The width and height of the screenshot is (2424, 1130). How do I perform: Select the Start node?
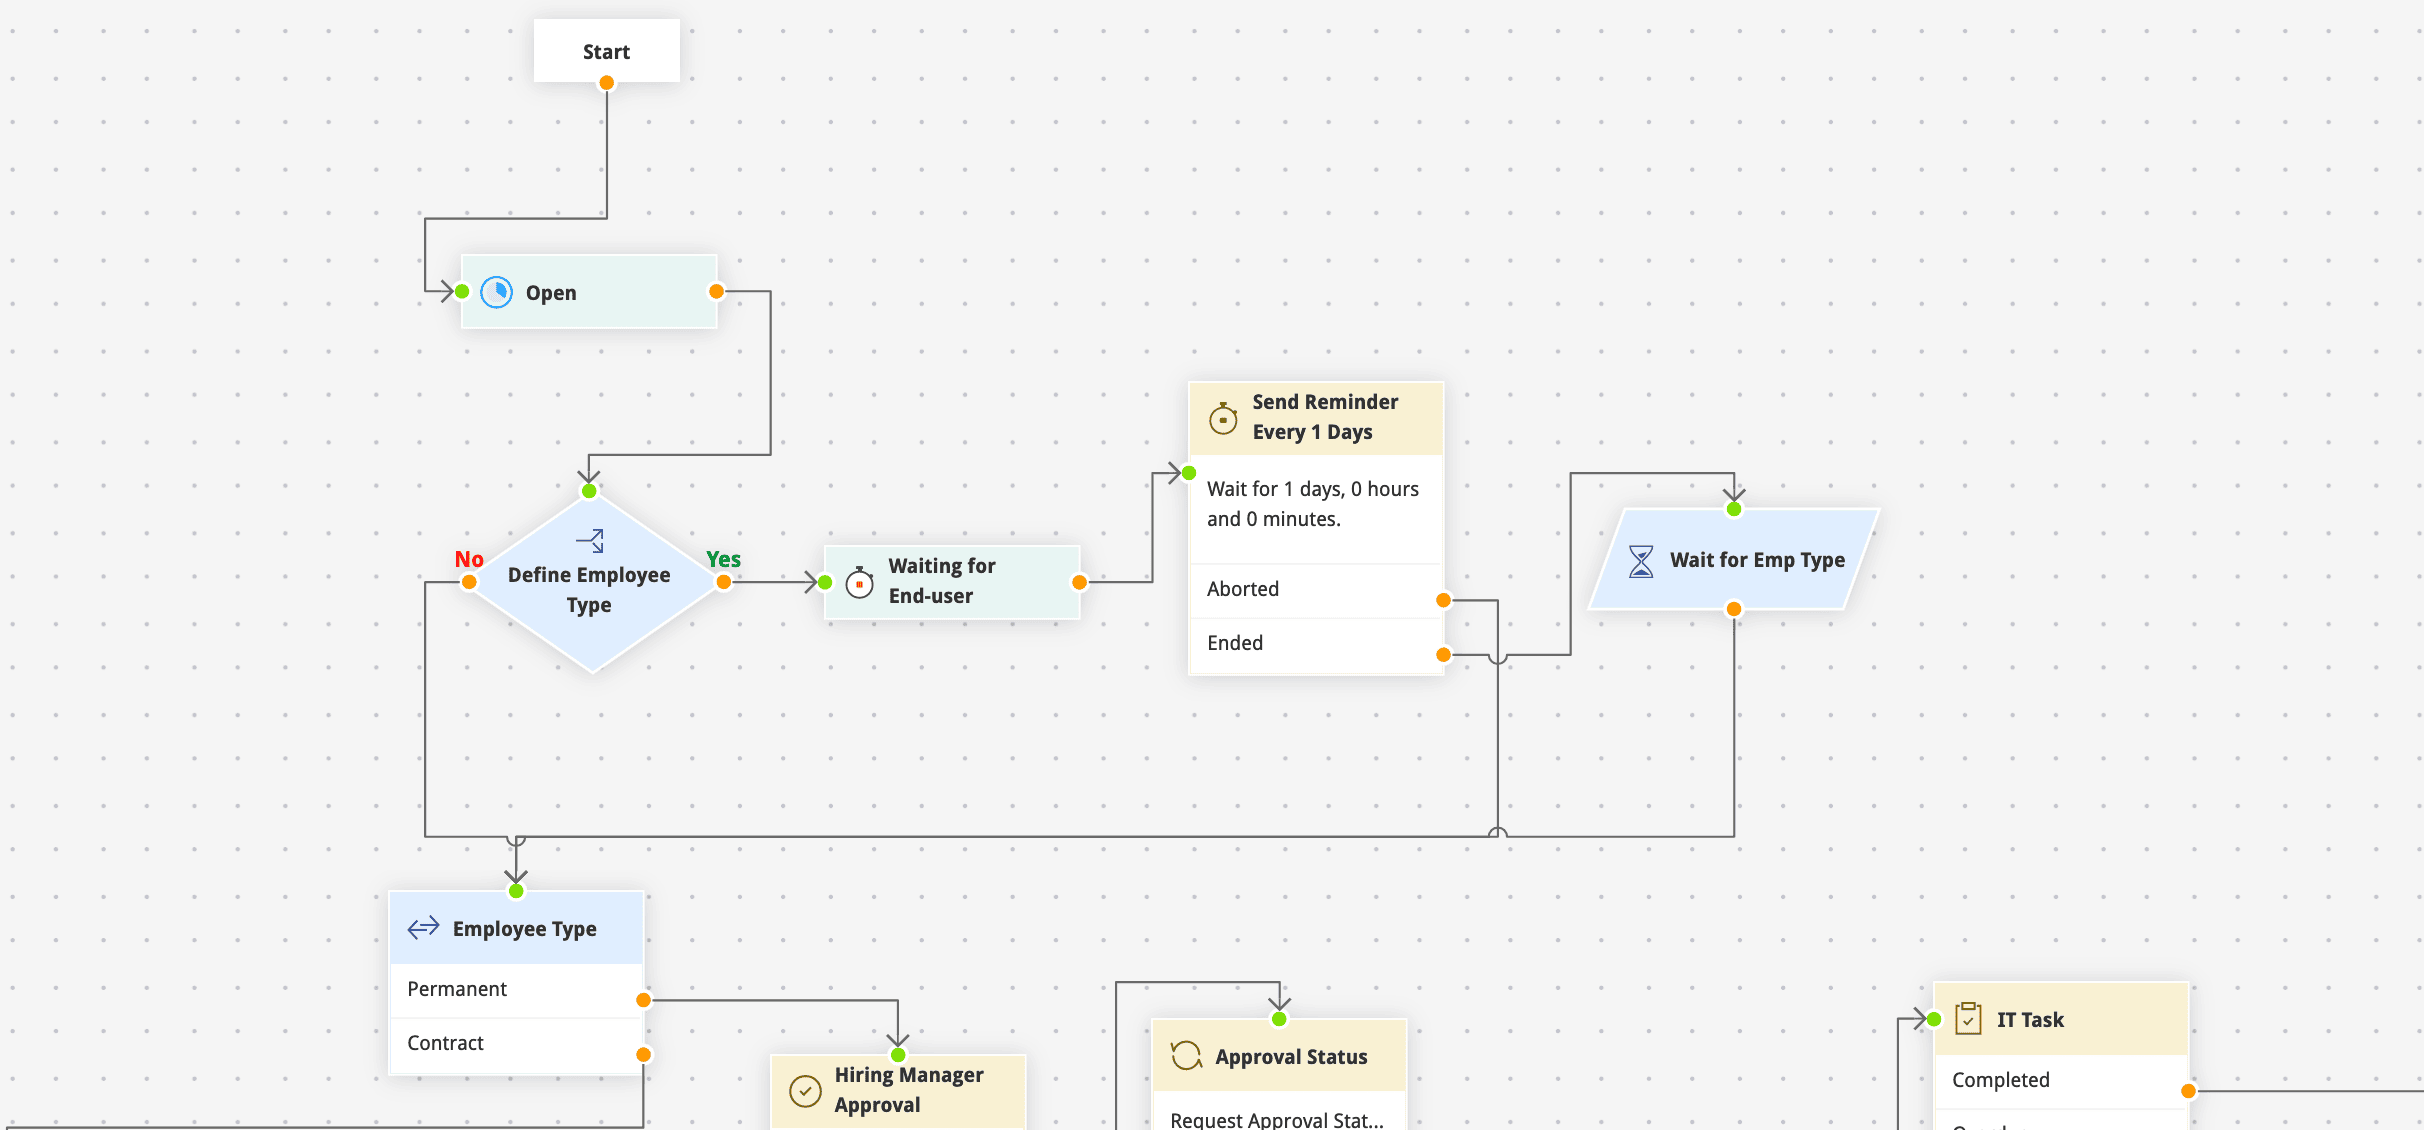[606, 51]
